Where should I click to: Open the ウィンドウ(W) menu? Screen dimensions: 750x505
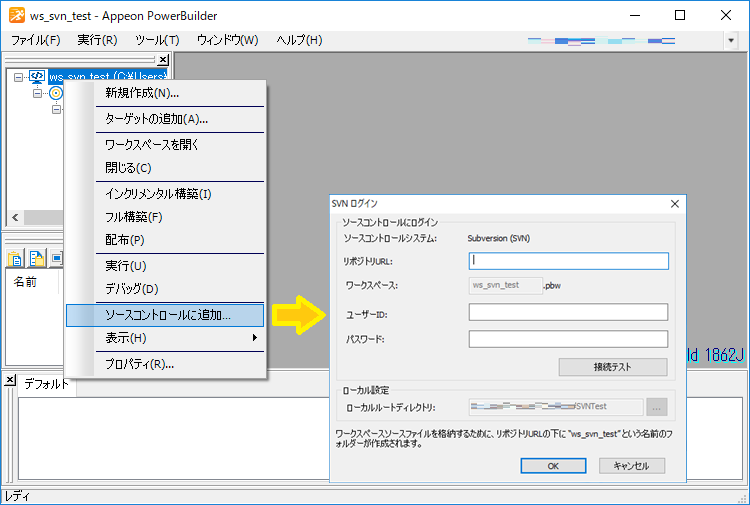click(228, 40)
